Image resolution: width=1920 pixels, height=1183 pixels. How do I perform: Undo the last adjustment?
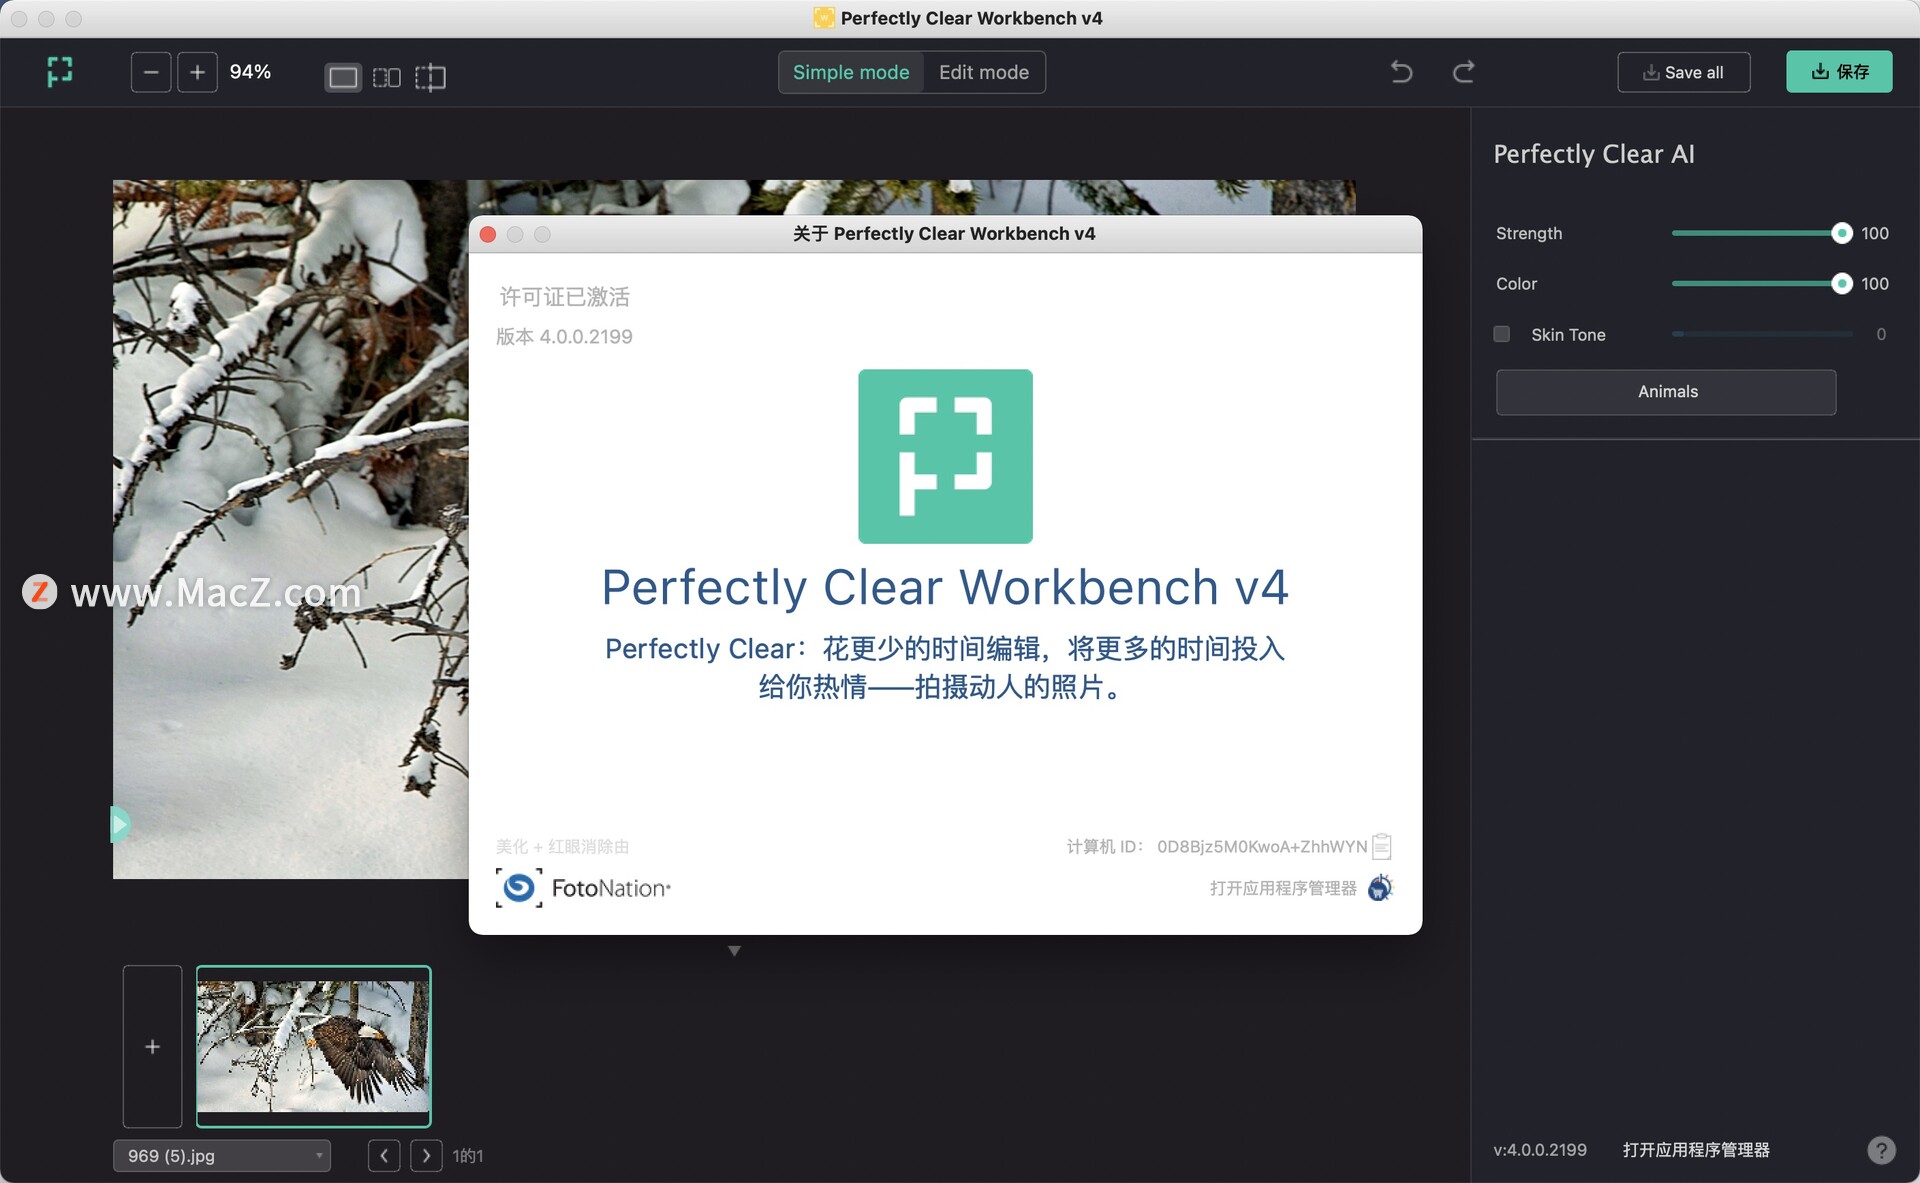click(1402, 72)
